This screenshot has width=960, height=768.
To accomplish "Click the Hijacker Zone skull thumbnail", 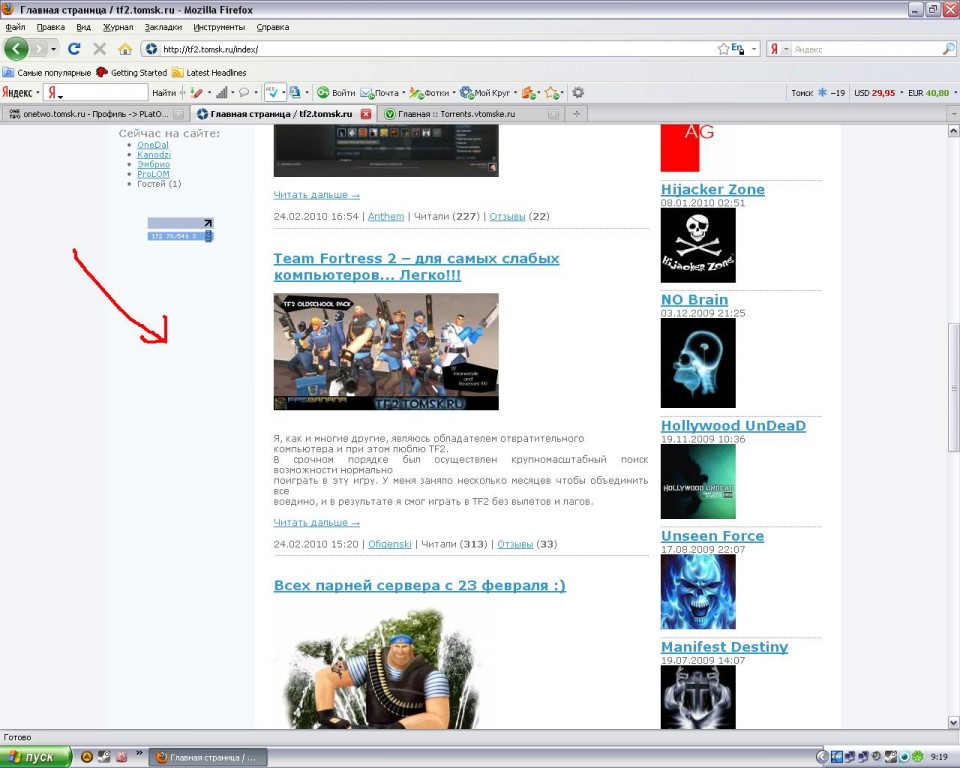I will click(x=698, y=246).
